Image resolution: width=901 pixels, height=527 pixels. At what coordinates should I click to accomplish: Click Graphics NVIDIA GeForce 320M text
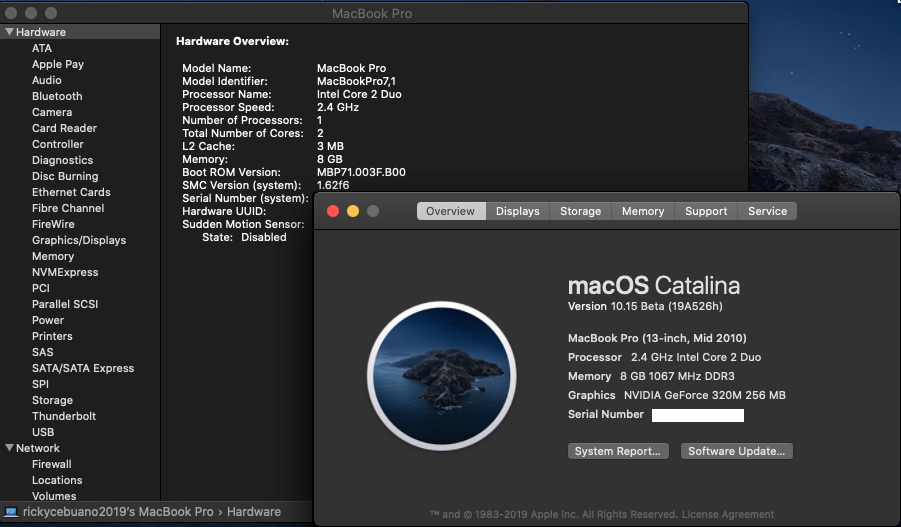pos(677,395)
